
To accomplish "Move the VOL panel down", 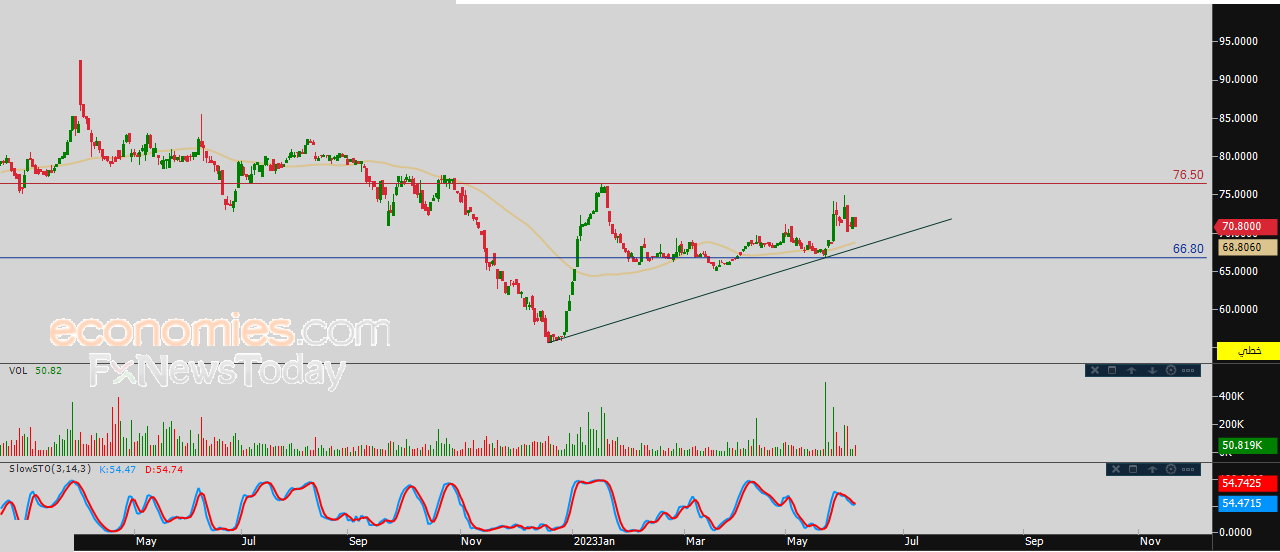I will (x=1152, y=370).
